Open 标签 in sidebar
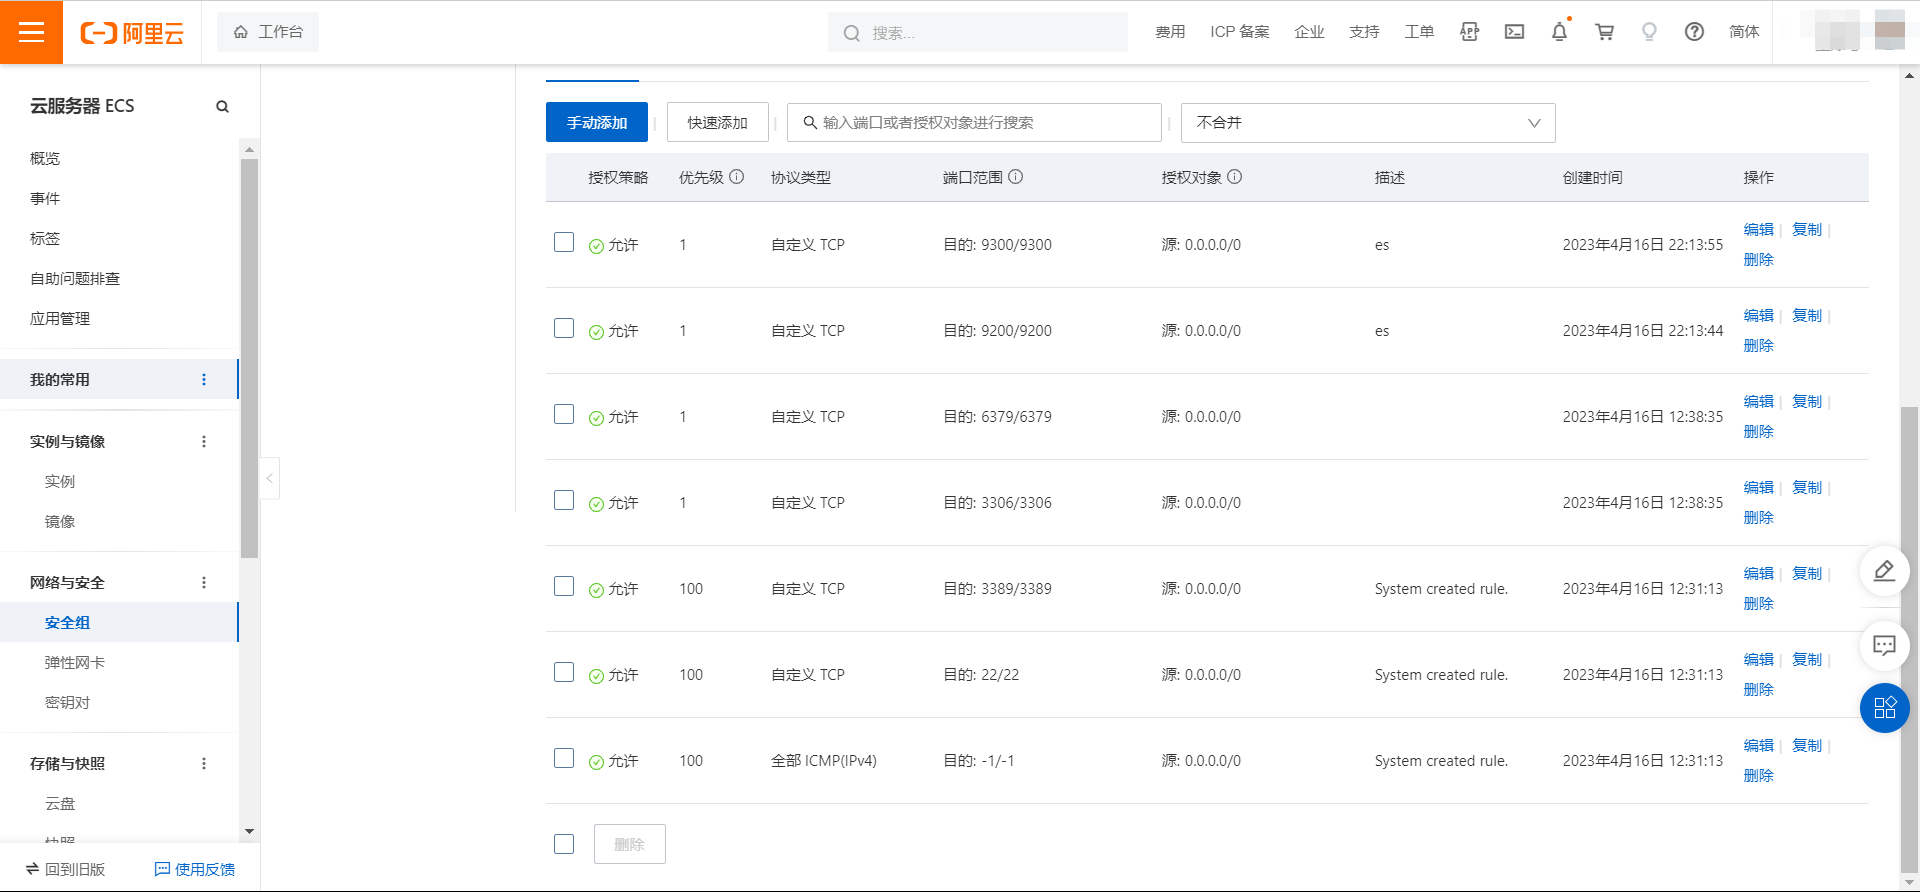1920x892 pixels. pos(45,239)
